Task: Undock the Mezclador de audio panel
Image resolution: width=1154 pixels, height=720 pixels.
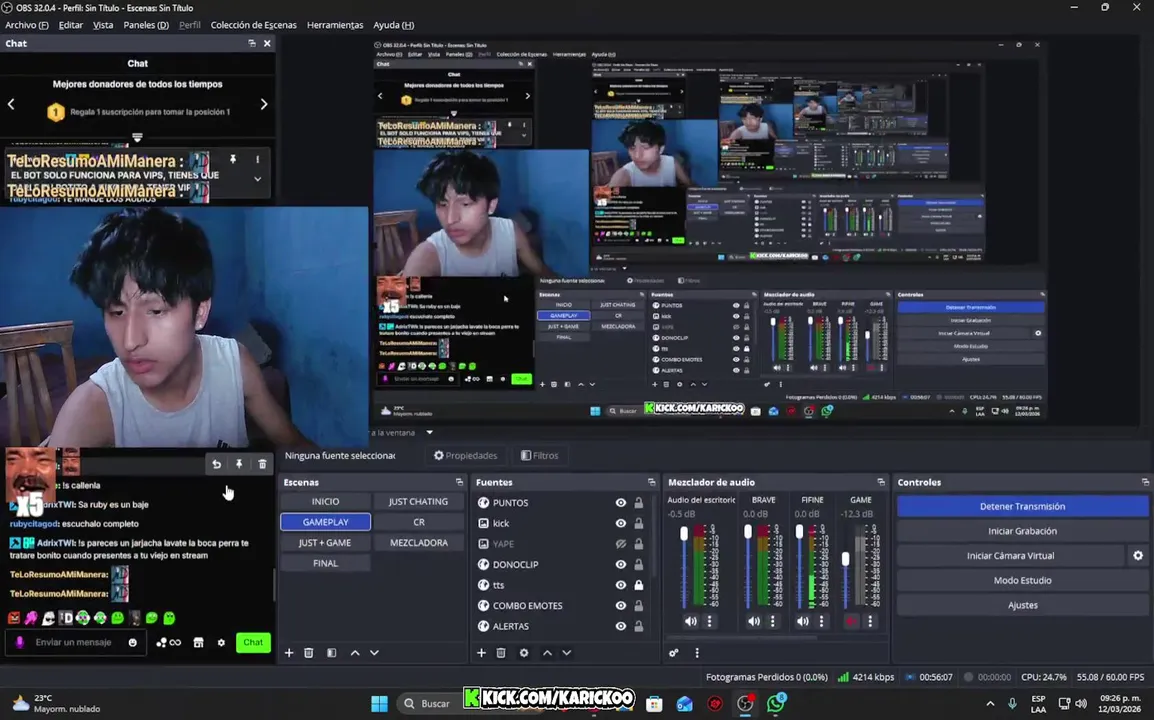Action: point(881,482)
